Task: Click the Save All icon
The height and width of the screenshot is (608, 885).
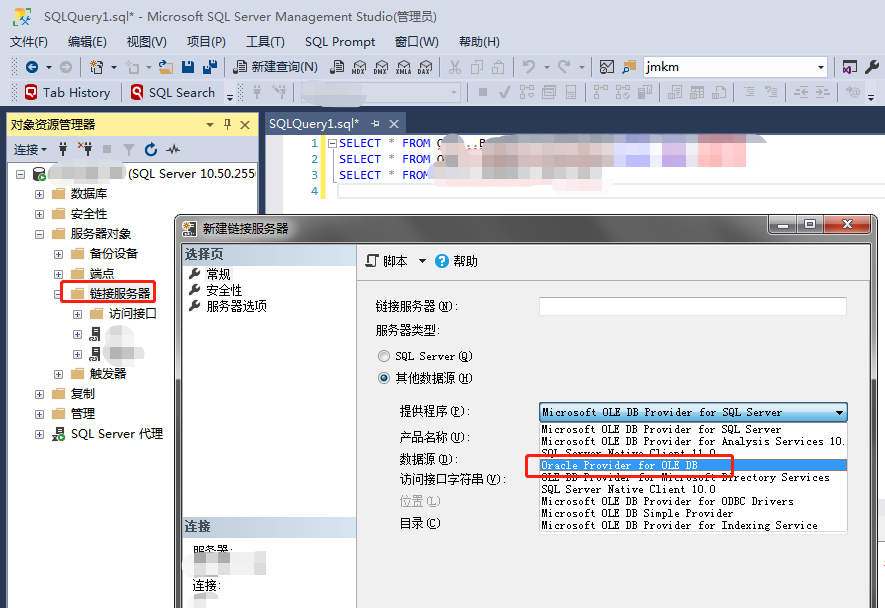Action: [210, 67]
